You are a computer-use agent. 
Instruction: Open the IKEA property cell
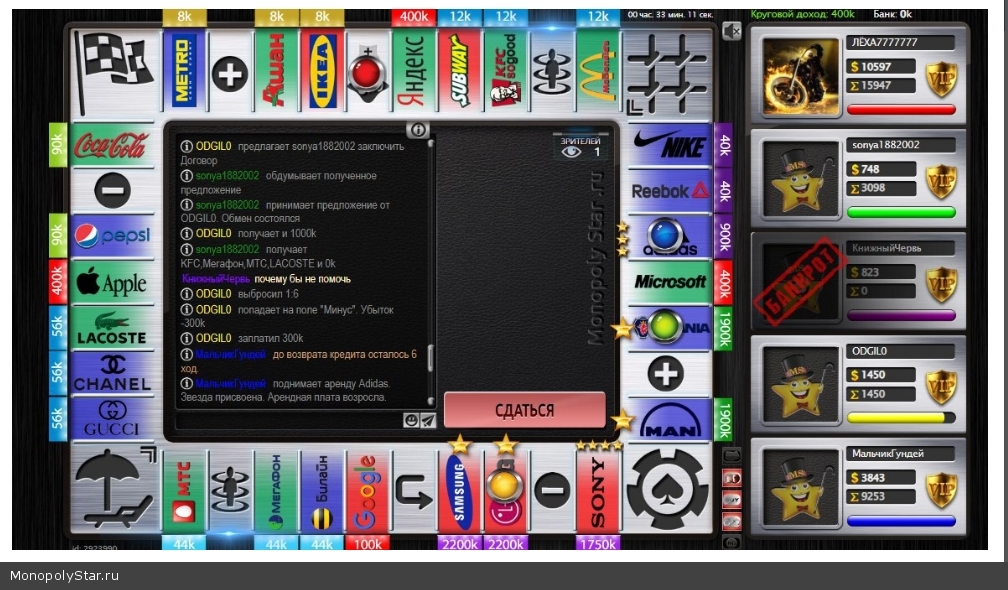click(322, 72)
